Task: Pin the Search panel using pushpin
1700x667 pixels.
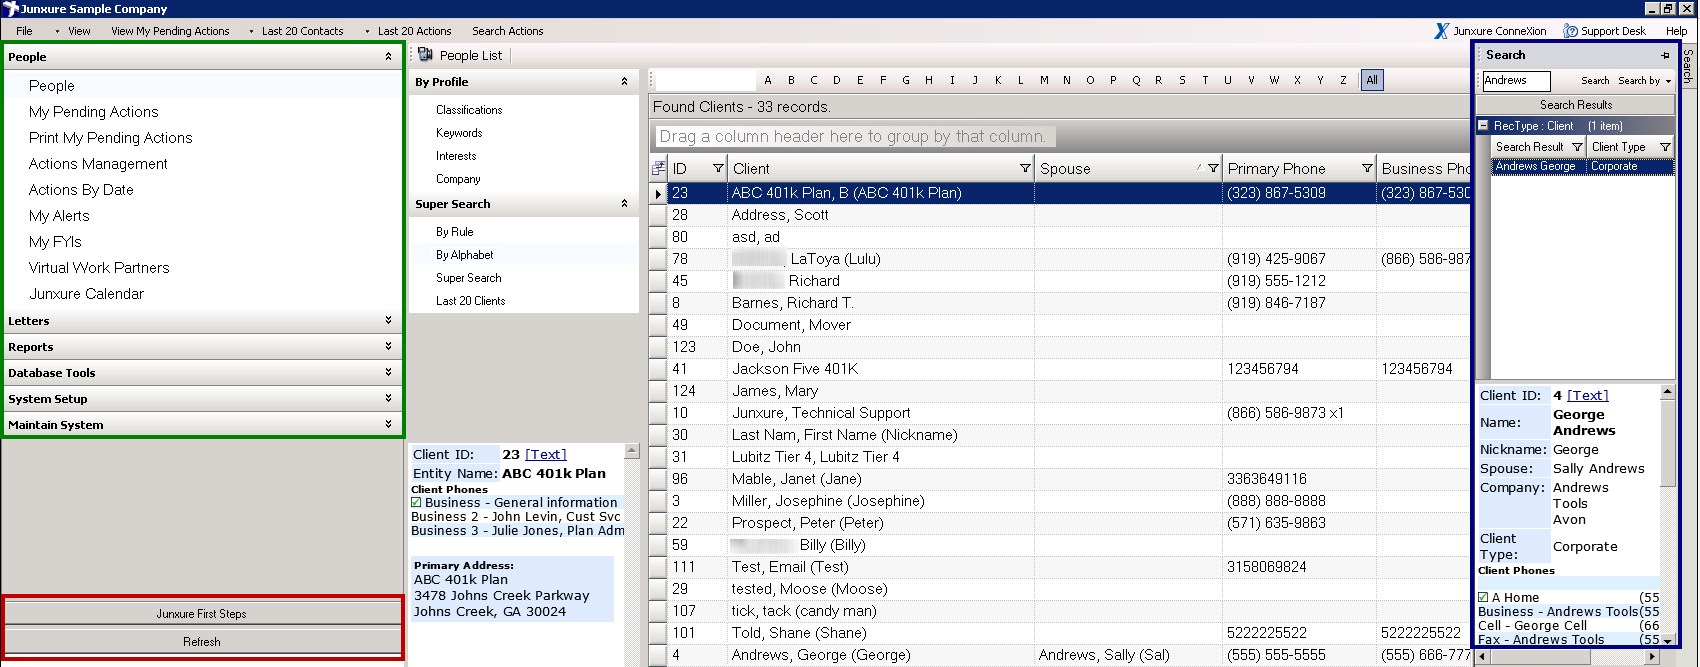Action: click(1665, 56)
